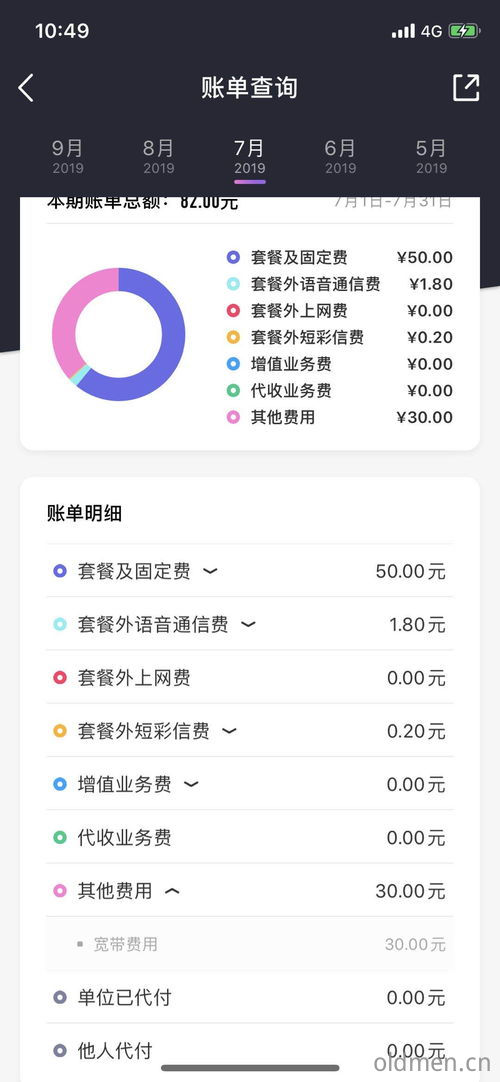Tap the purple 套餐及固定费 legend dot
This screenshot has height=1082, width=500.
(x=233, y=258)
